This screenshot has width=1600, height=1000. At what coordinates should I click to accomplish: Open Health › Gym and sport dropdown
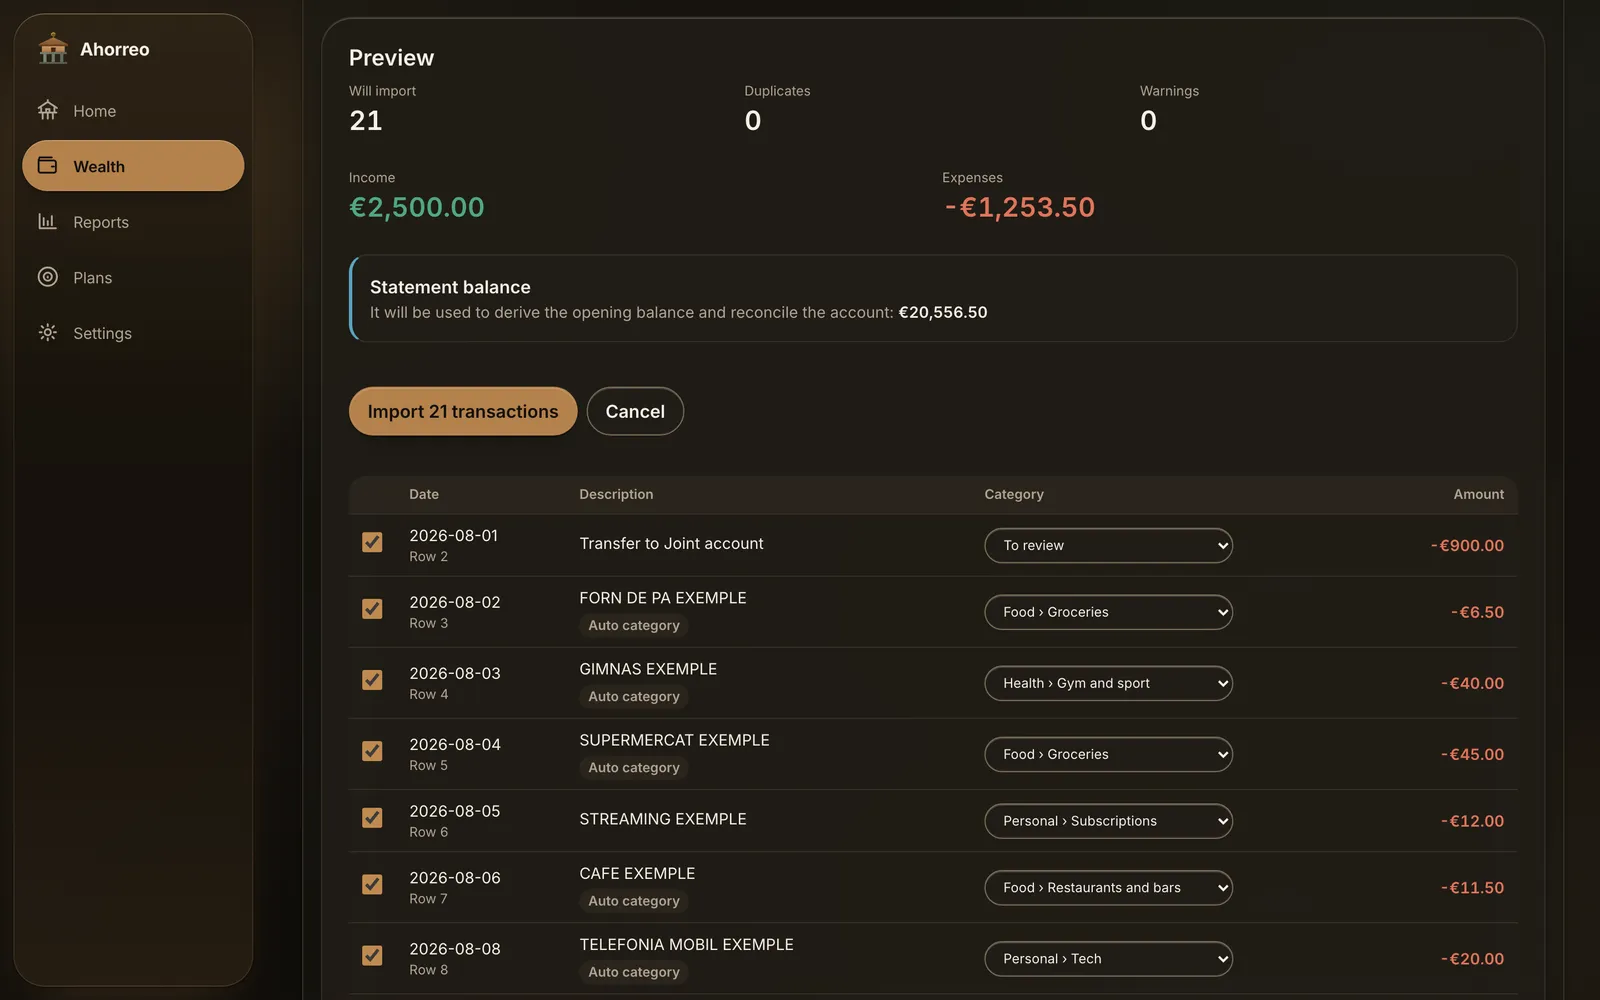click(1108, 683)
